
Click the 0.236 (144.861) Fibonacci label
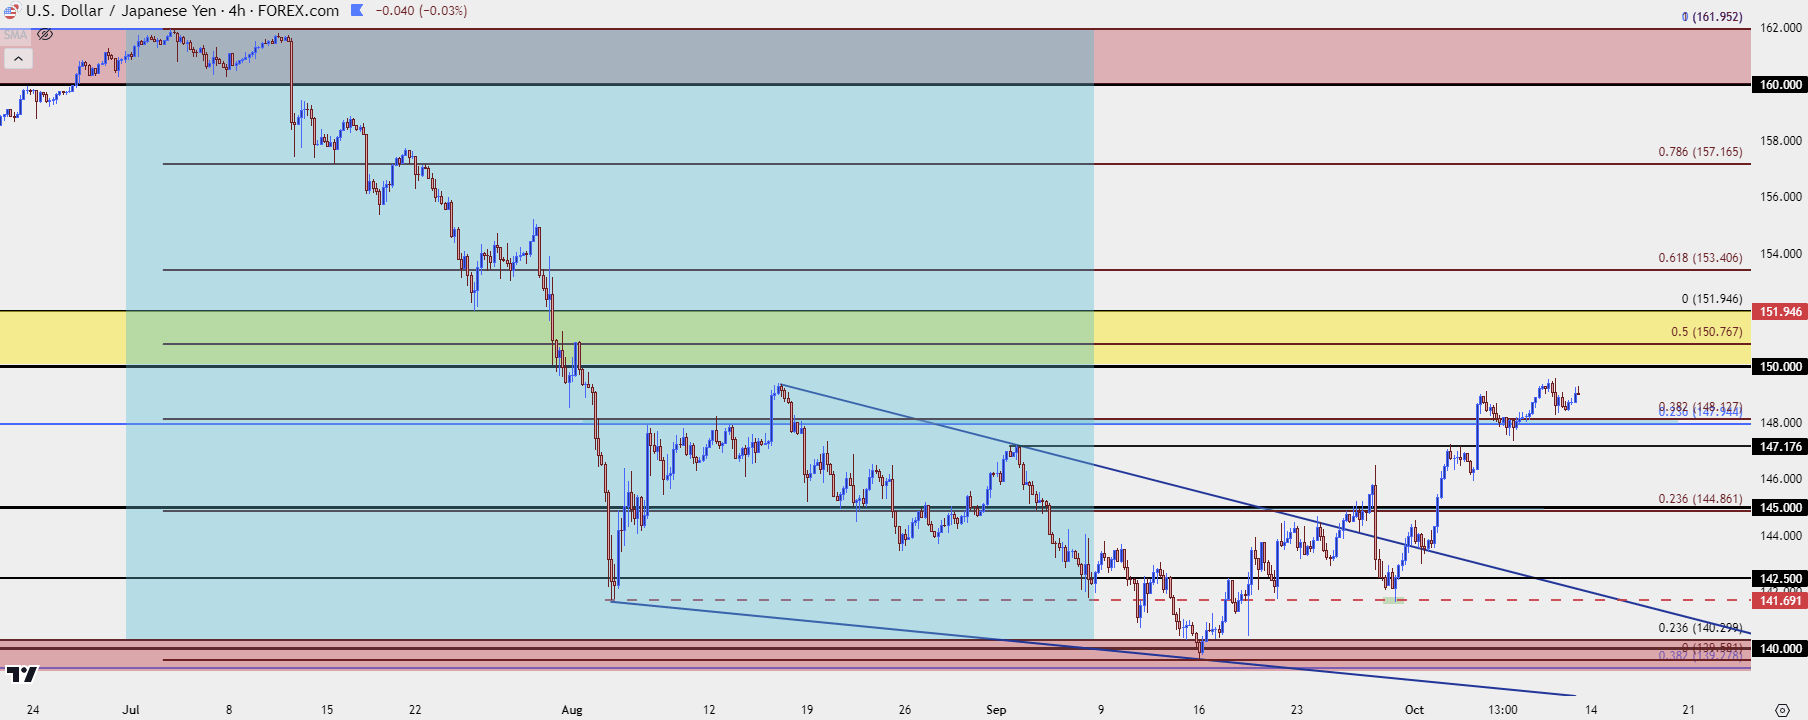tap(1700, 499)
